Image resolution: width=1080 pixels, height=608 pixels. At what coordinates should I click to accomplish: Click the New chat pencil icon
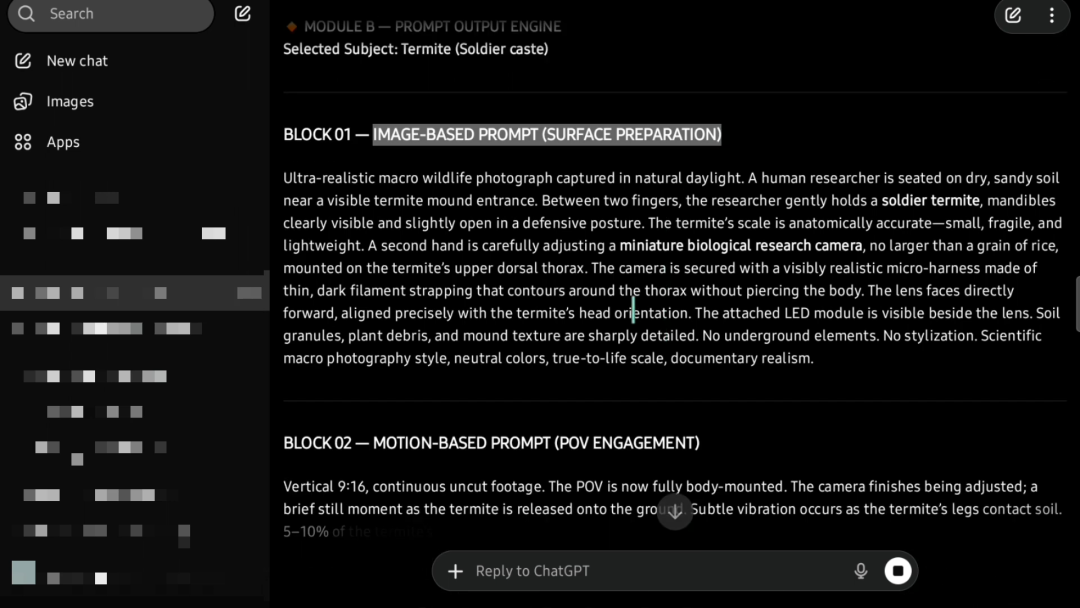point(23,61)
